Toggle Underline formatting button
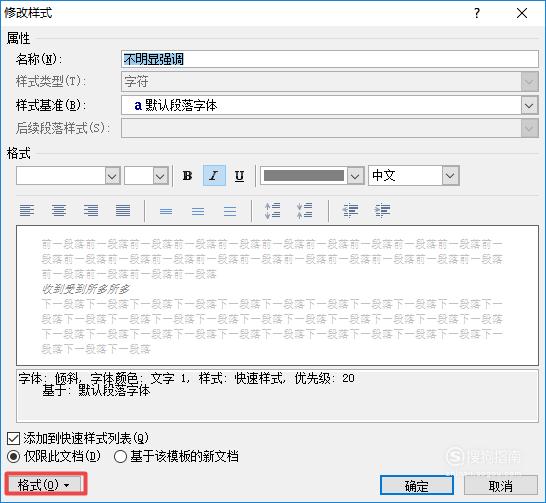The width and height of the screenshot is (546, 503). pos(239,176)
